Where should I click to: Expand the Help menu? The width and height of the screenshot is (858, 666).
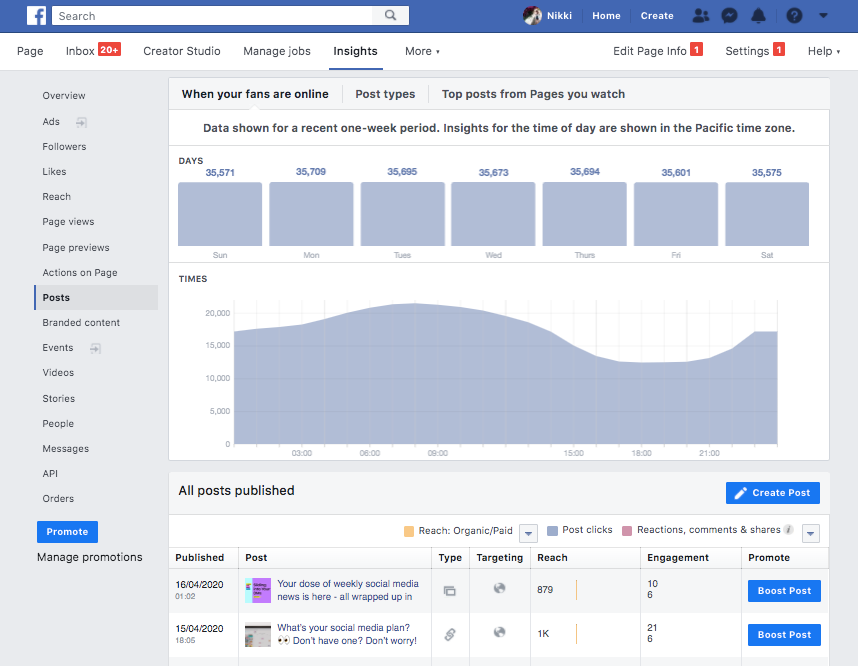coord(824,51)
